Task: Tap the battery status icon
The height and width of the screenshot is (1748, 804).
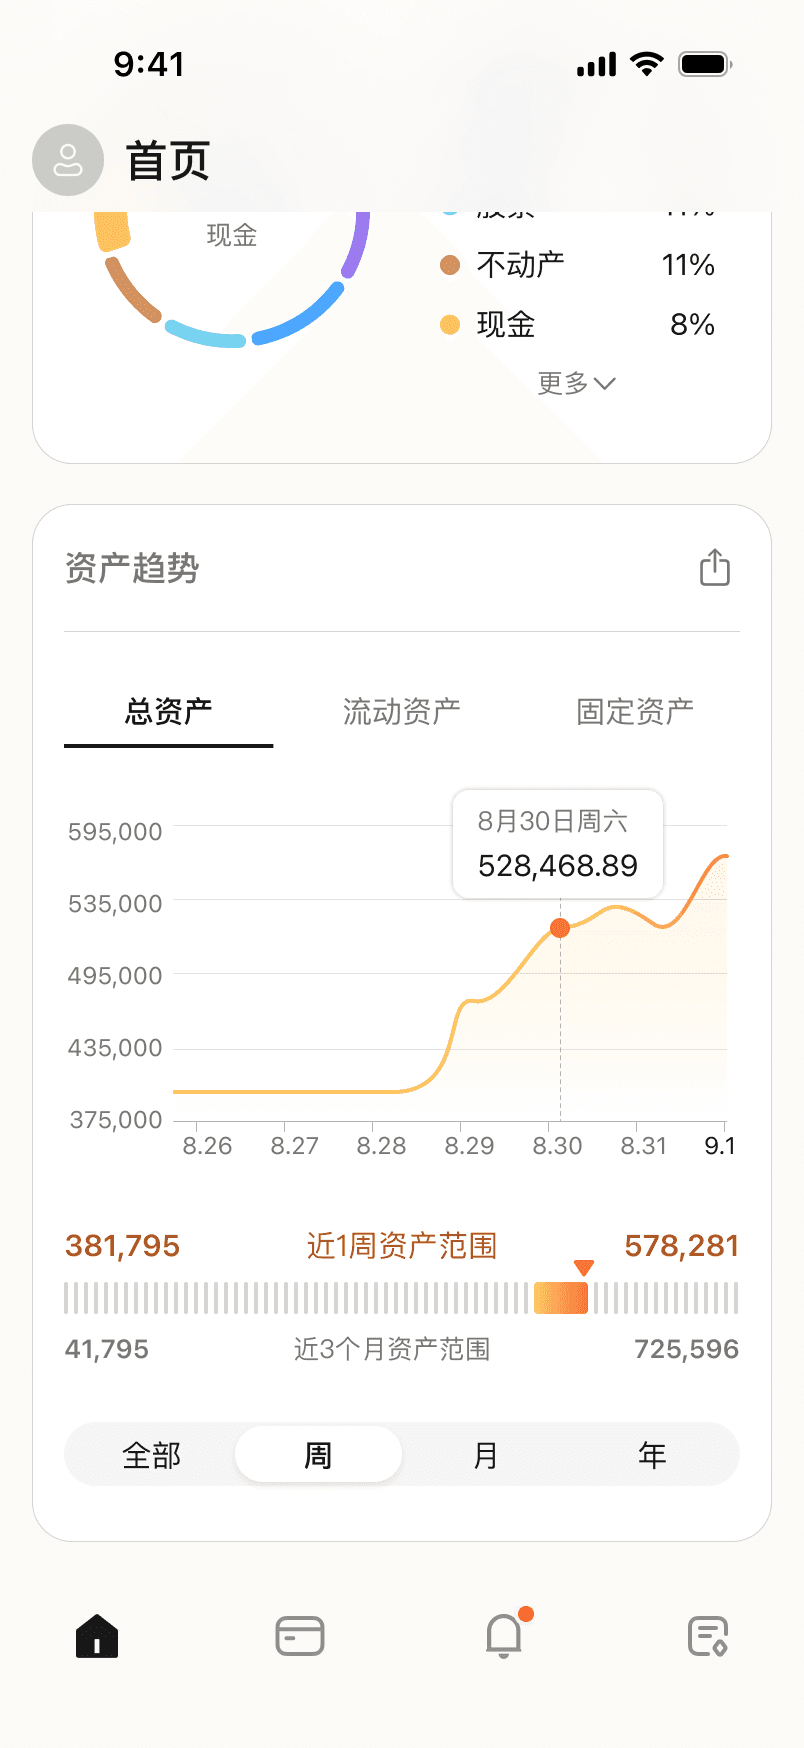Action: [x=705, y=65]
